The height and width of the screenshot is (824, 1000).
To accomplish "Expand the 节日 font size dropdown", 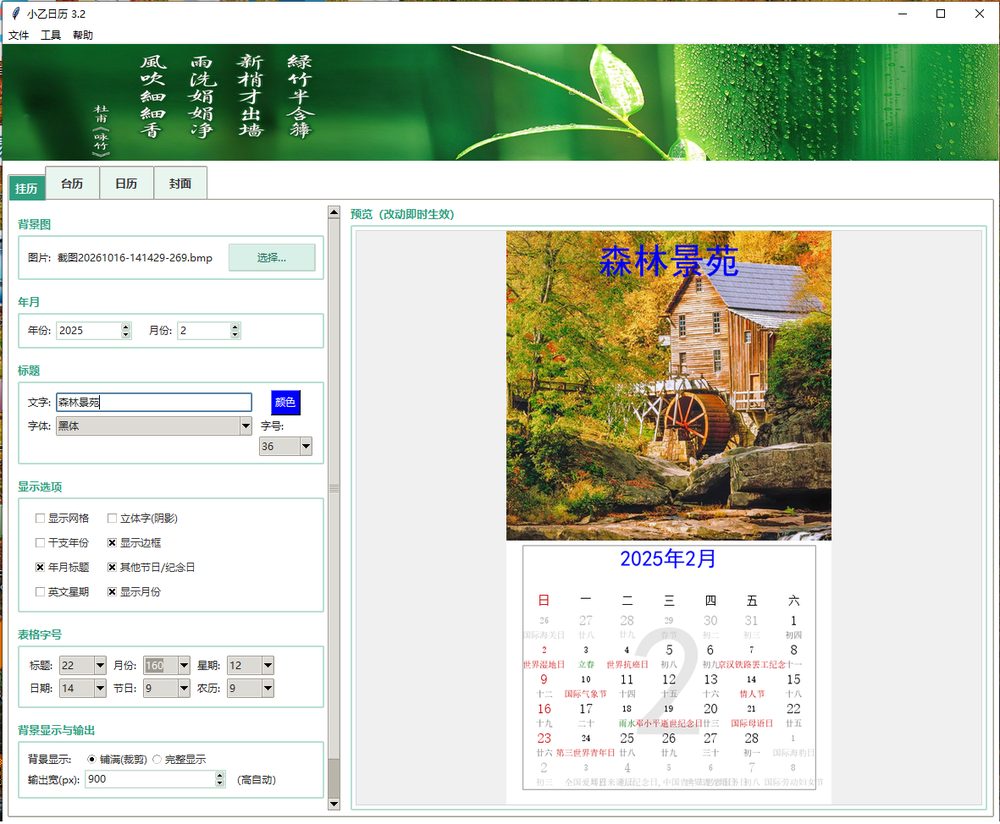I will tap(184, 688).
